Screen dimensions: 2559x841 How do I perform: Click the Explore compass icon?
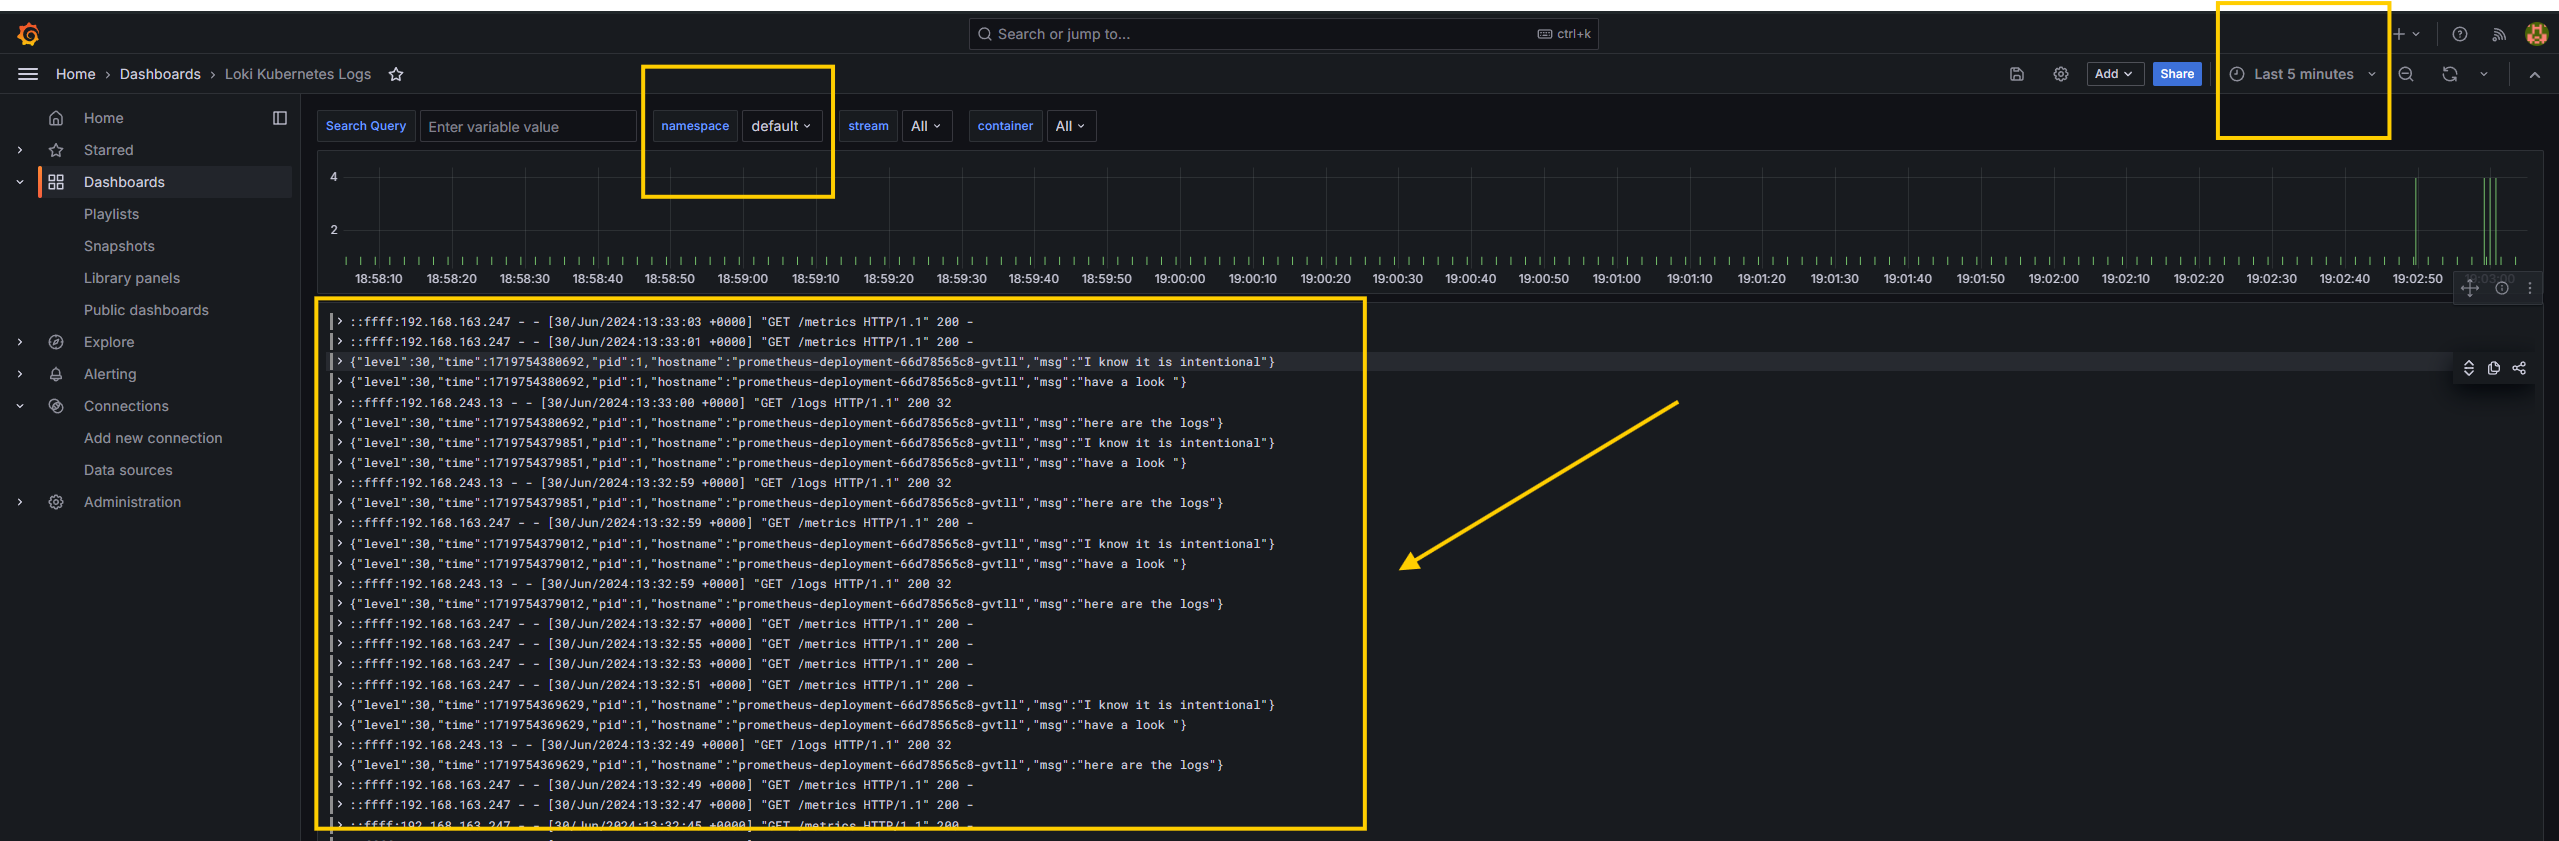point(56,342)
